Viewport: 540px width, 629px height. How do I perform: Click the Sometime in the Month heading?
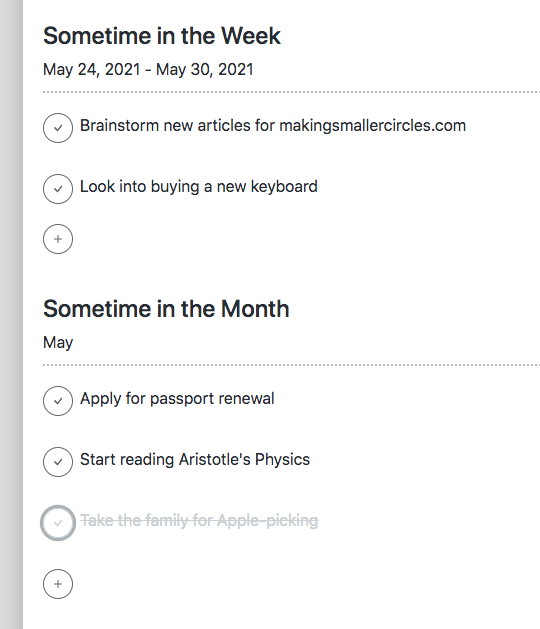(x=166, y=309)
